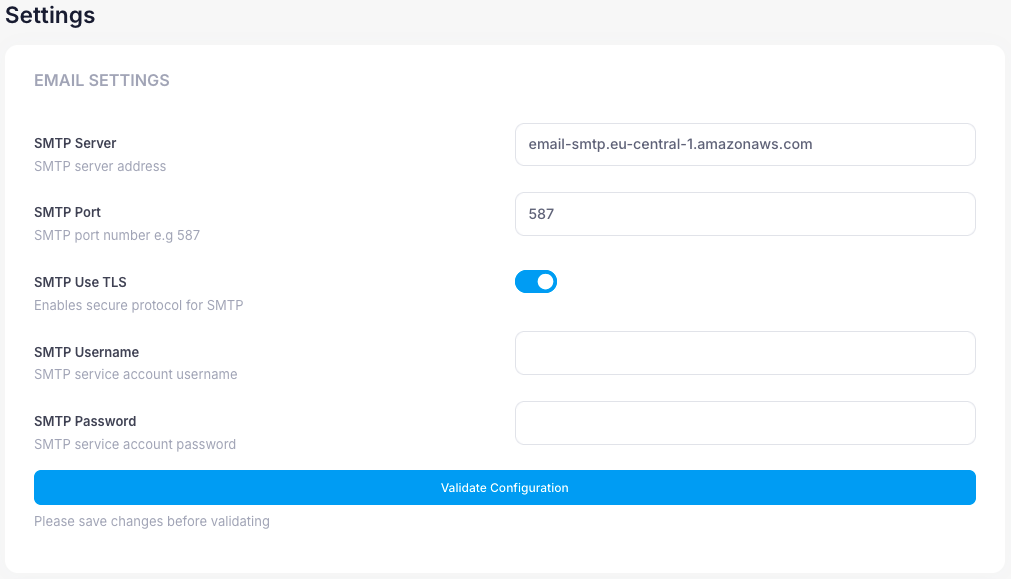This screenshot has width=1011, height=579.
Task: Click the empty SMTP Password field
Action: (745, 423)
